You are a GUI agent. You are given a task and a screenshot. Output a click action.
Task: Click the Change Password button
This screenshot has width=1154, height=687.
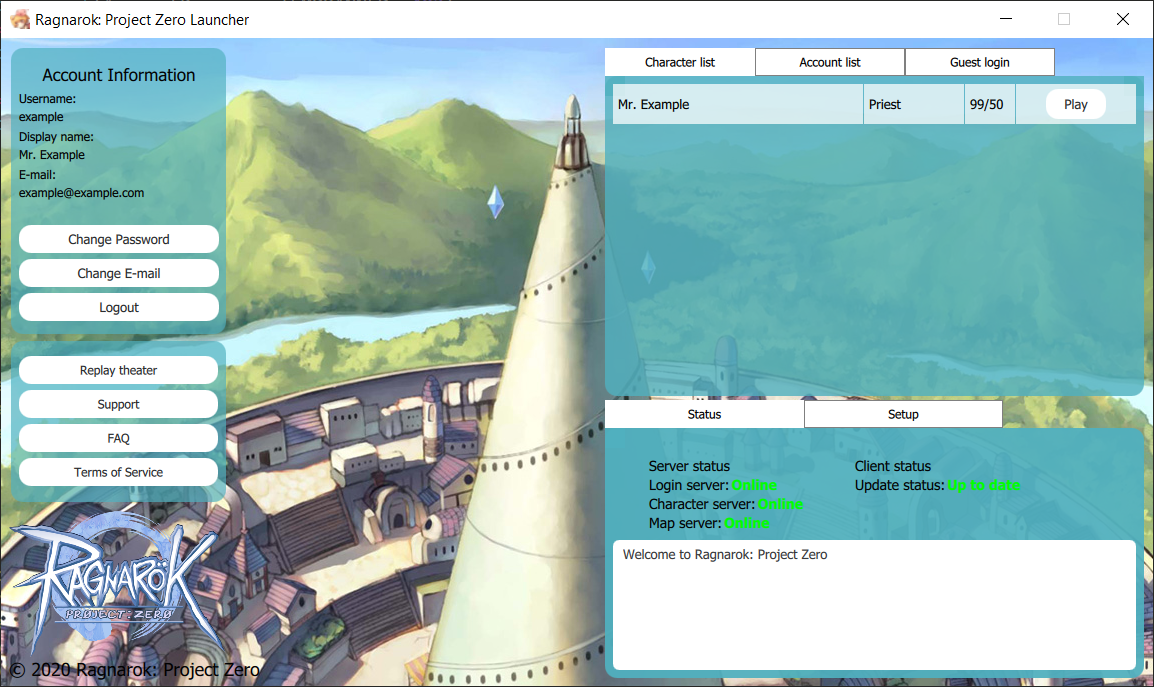[x=118, y=239]
